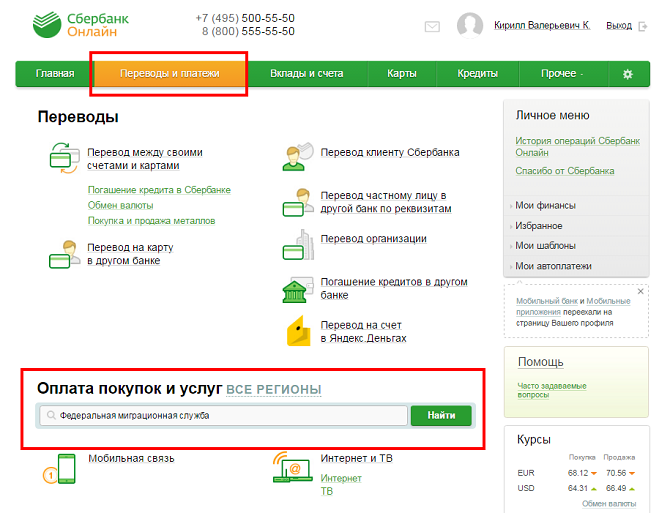670x513 pixels.
Task: Click the Yandex Money wallet icon
Action: tap(298, 331)
